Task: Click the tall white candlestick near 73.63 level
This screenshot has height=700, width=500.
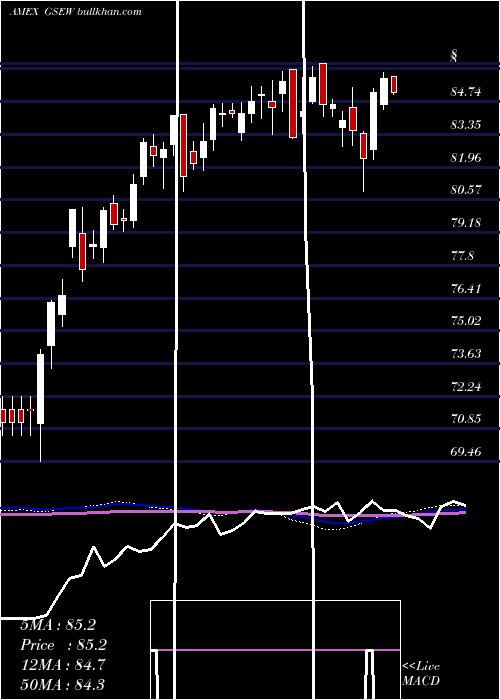Action: tap(41, 389)
